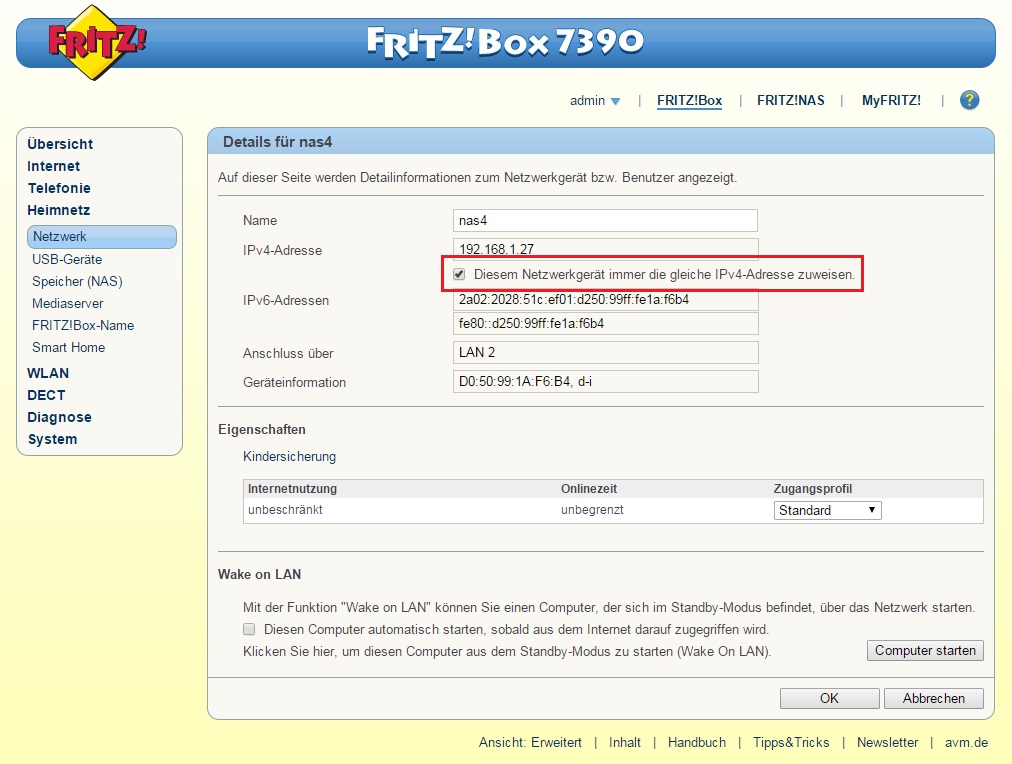Click the FRITZ!Box 7390 banner title
This screenshot has height=764, width=1012.
(x=505, y=42)
